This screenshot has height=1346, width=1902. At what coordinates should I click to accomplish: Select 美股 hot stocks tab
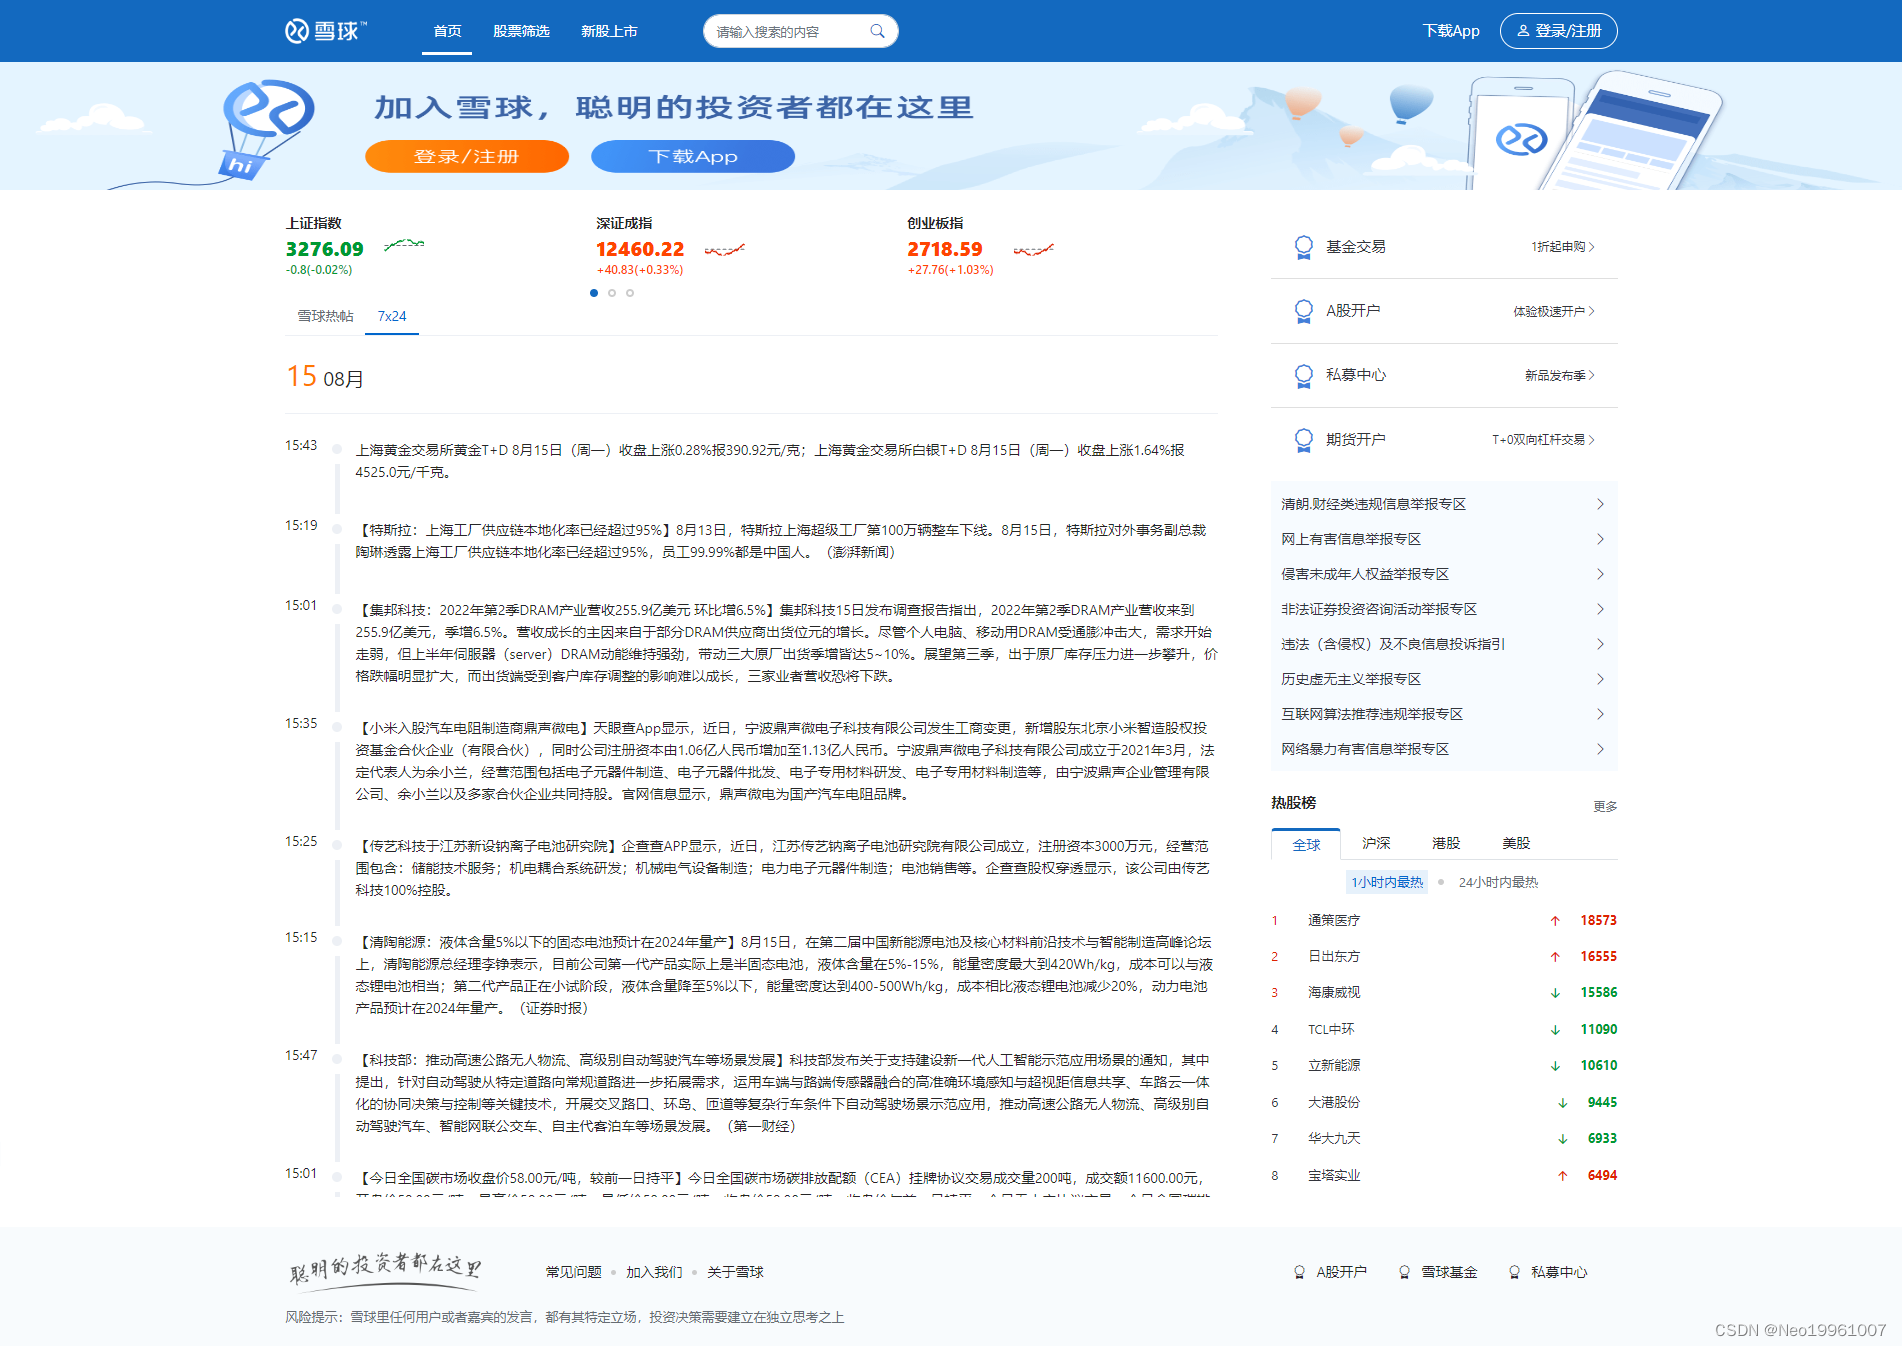[1516, 843]
